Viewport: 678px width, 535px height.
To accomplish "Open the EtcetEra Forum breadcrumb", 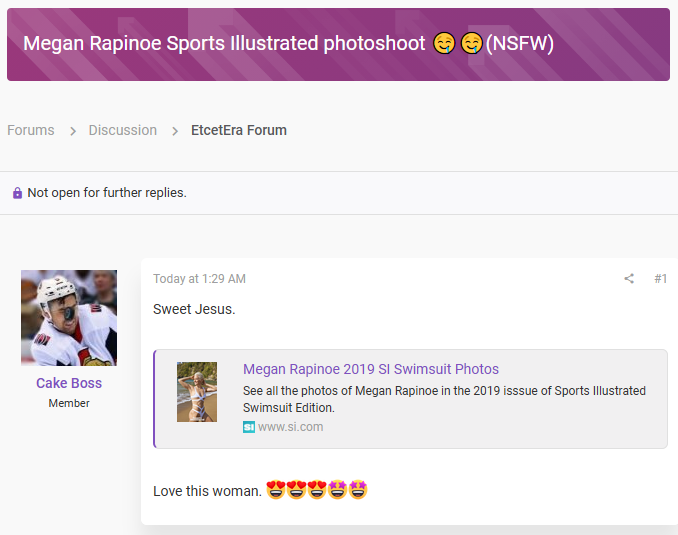I will [239, 130].
